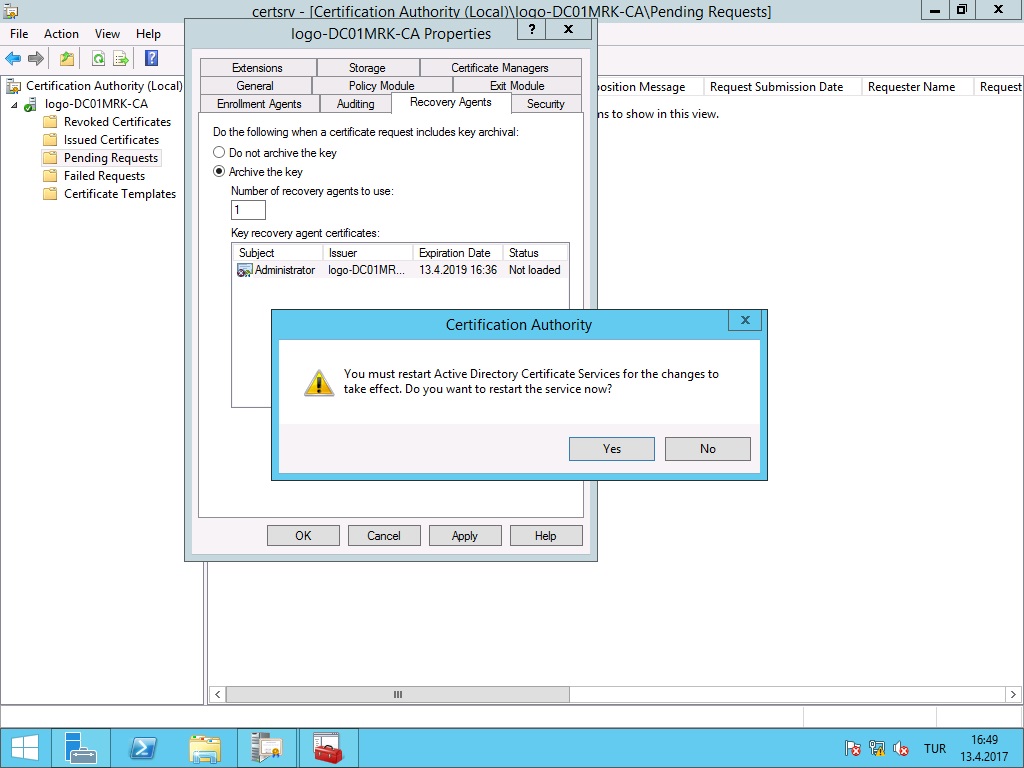
Task: Click Apply in the Properties dialog
Action: pos(465,536)
